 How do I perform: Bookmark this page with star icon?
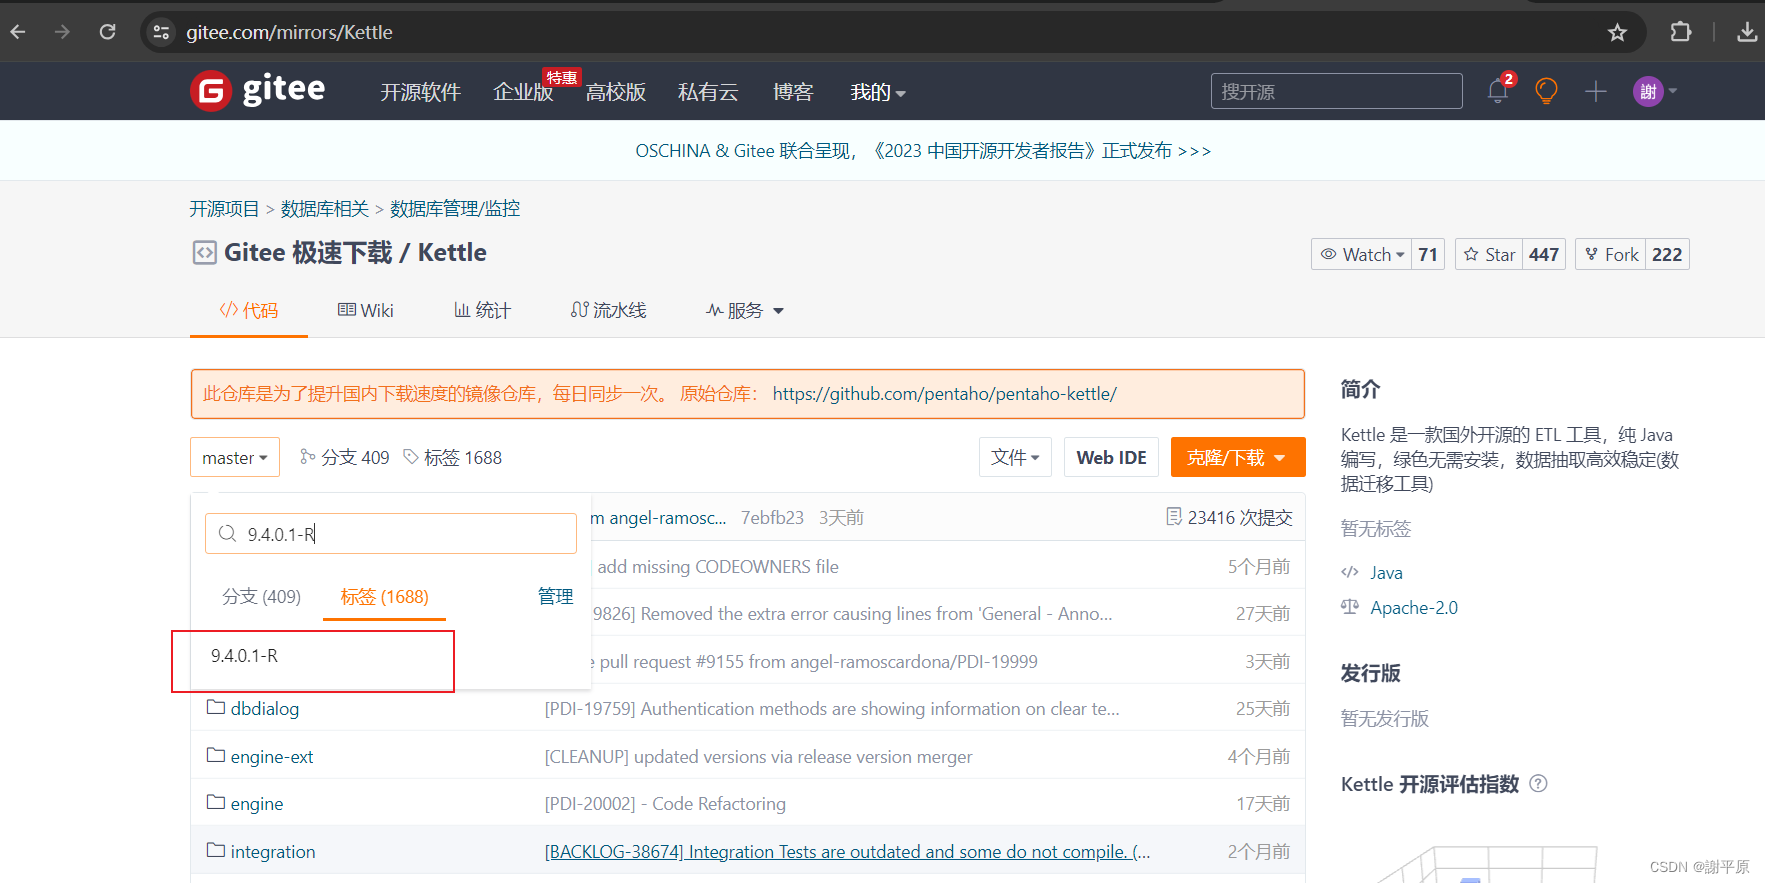coord(1617,32)
